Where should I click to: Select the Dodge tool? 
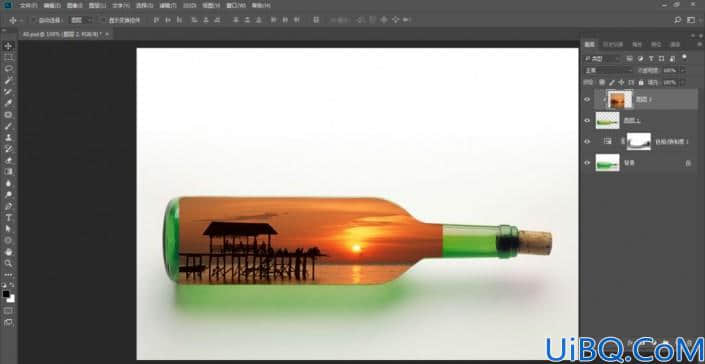[x=8, y=195]
